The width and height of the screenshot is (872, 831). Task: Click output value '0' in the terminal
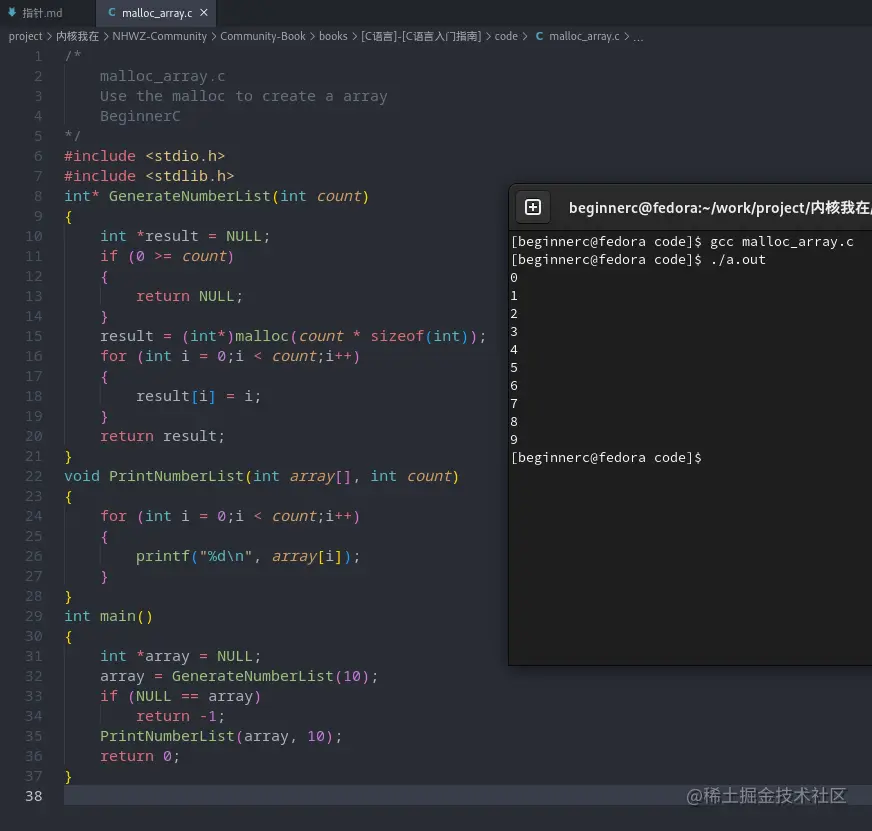coord(514,278)
